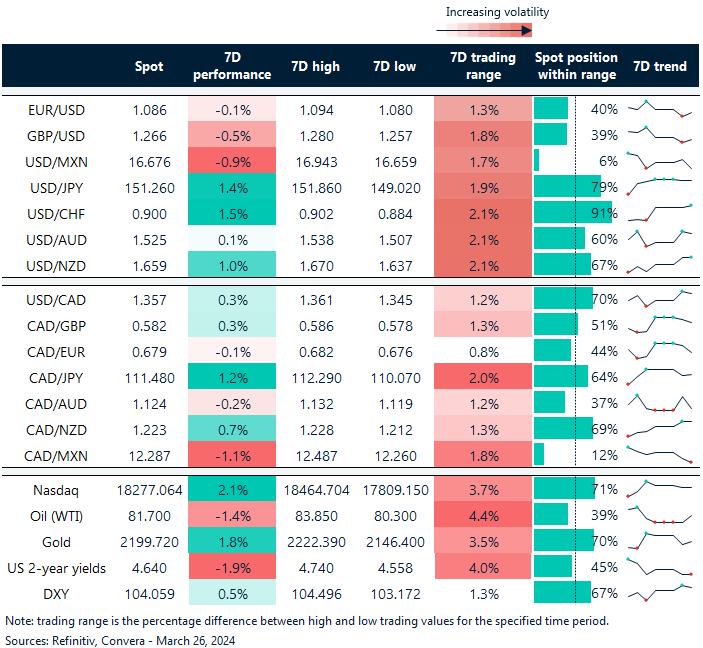Image resolution: width=703 pixels, height=648 pixels.
Task: Select the 7D performance column header
Action: 231,67
